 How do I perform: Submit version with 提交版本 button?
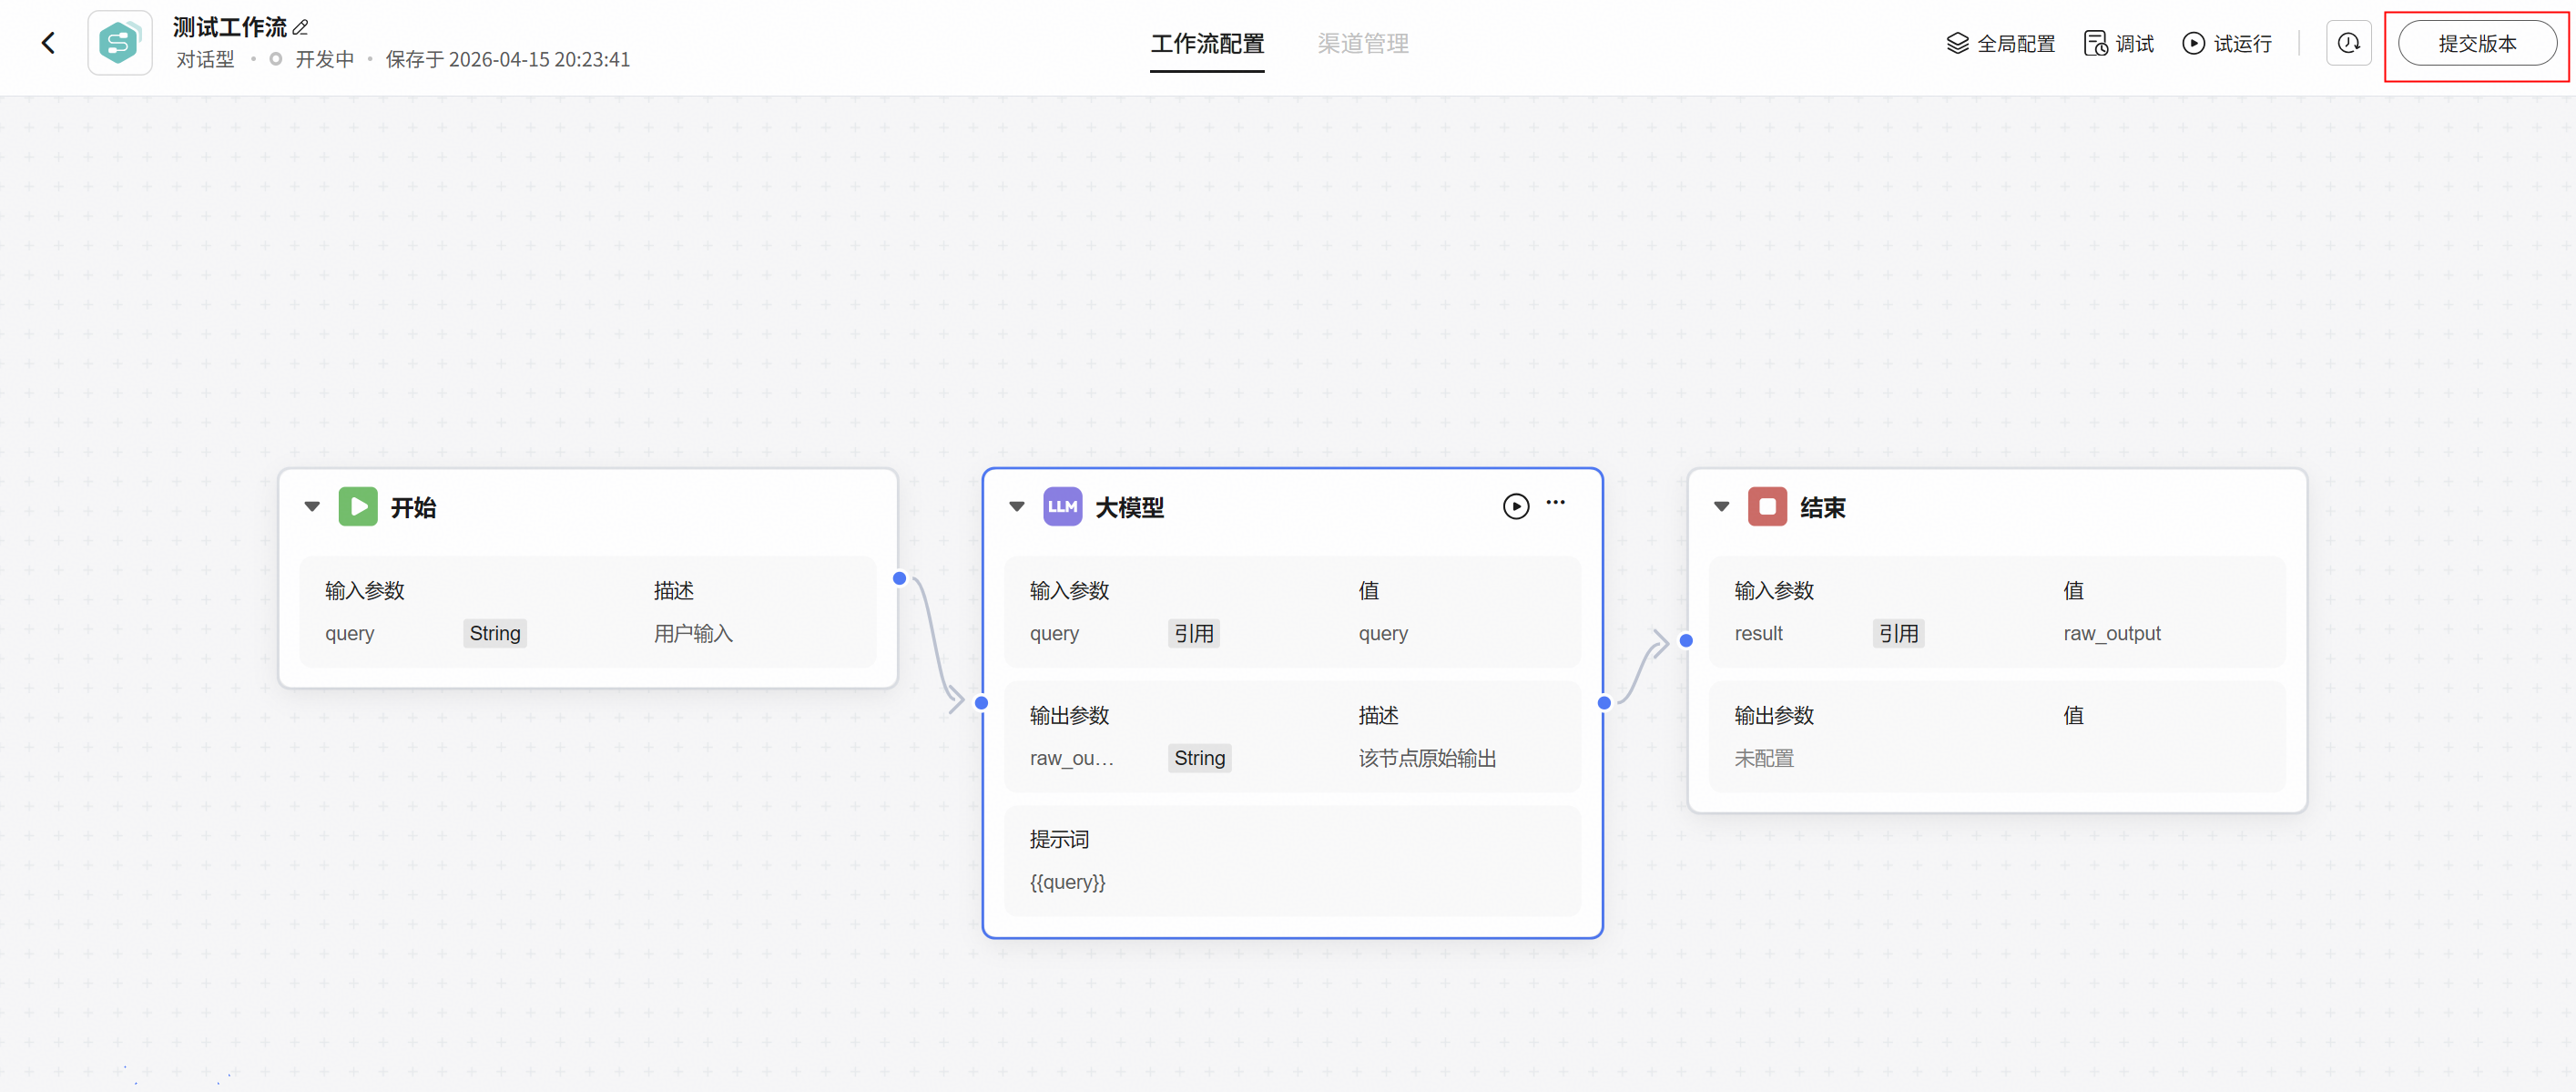(2477, 43)
